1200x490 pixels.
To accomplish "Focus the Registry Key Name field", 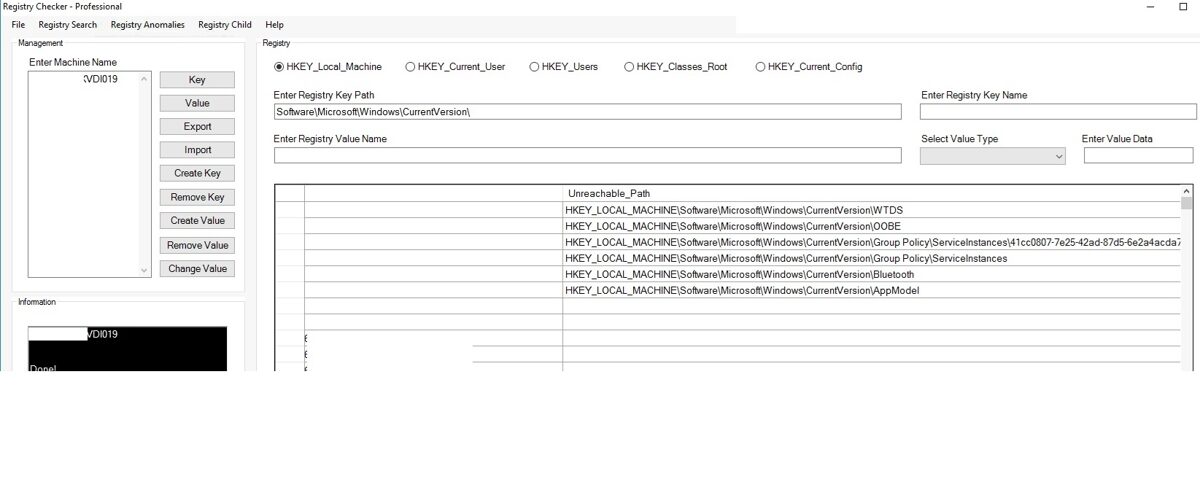I will (1058, 112).
